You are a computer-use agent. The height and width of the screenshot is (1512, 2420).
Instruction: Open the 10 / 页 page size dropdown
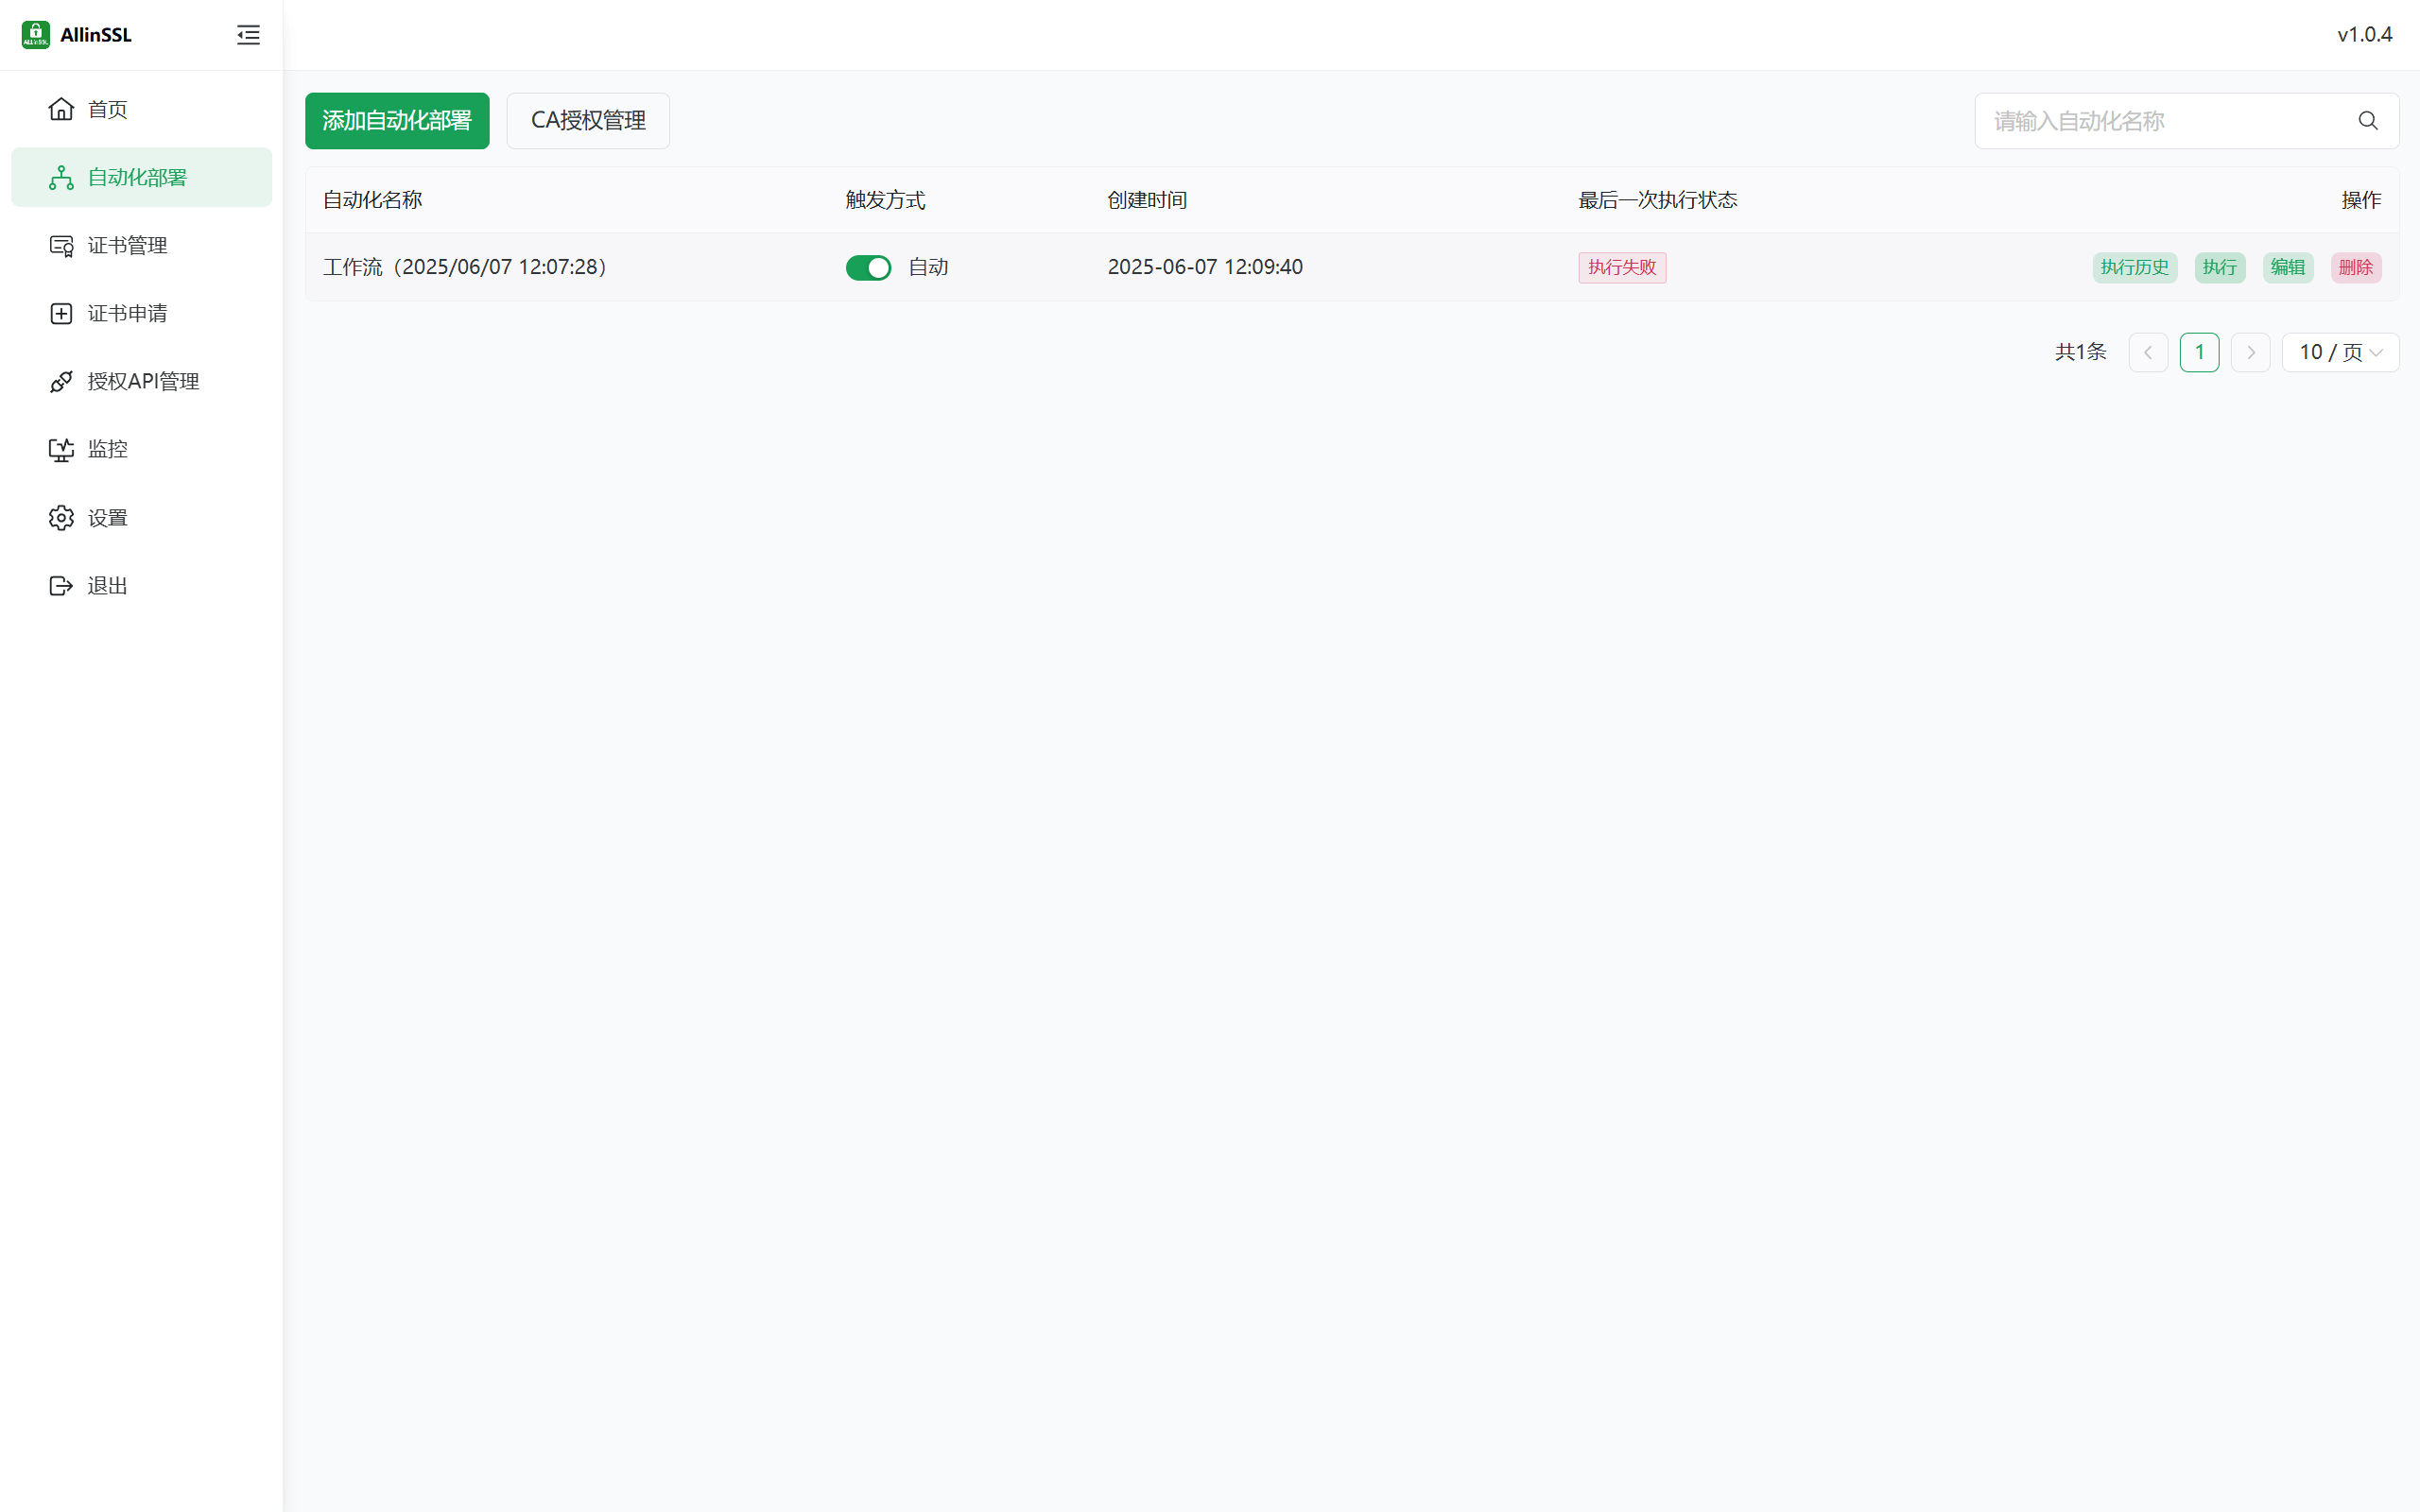2340,352
